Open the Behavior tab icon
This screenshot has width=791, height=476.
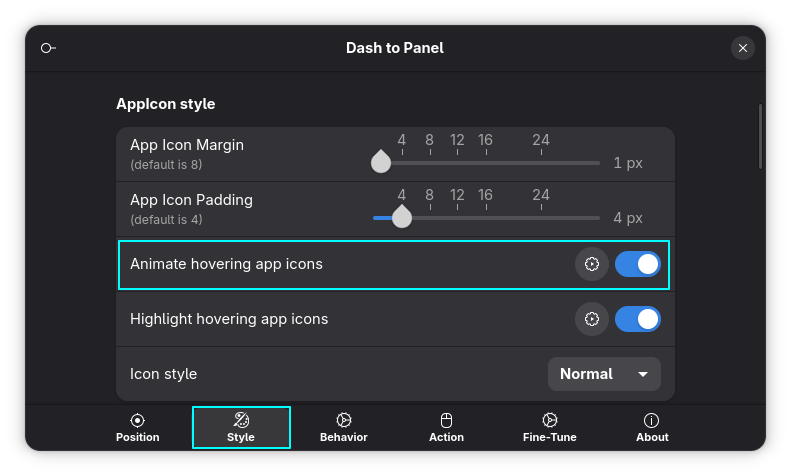[x=344, y=420]
